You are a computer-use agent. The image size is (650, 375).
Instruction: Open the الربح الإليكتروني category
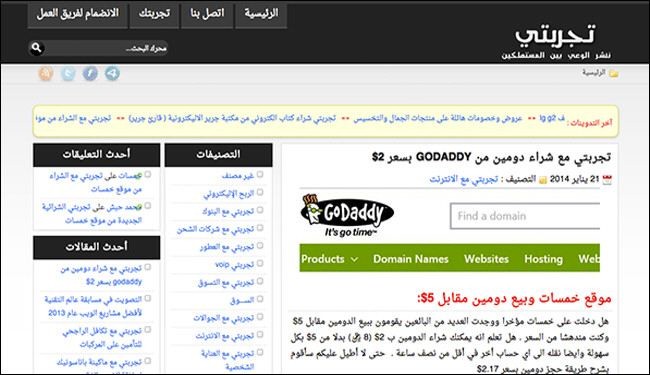(228, 194)
